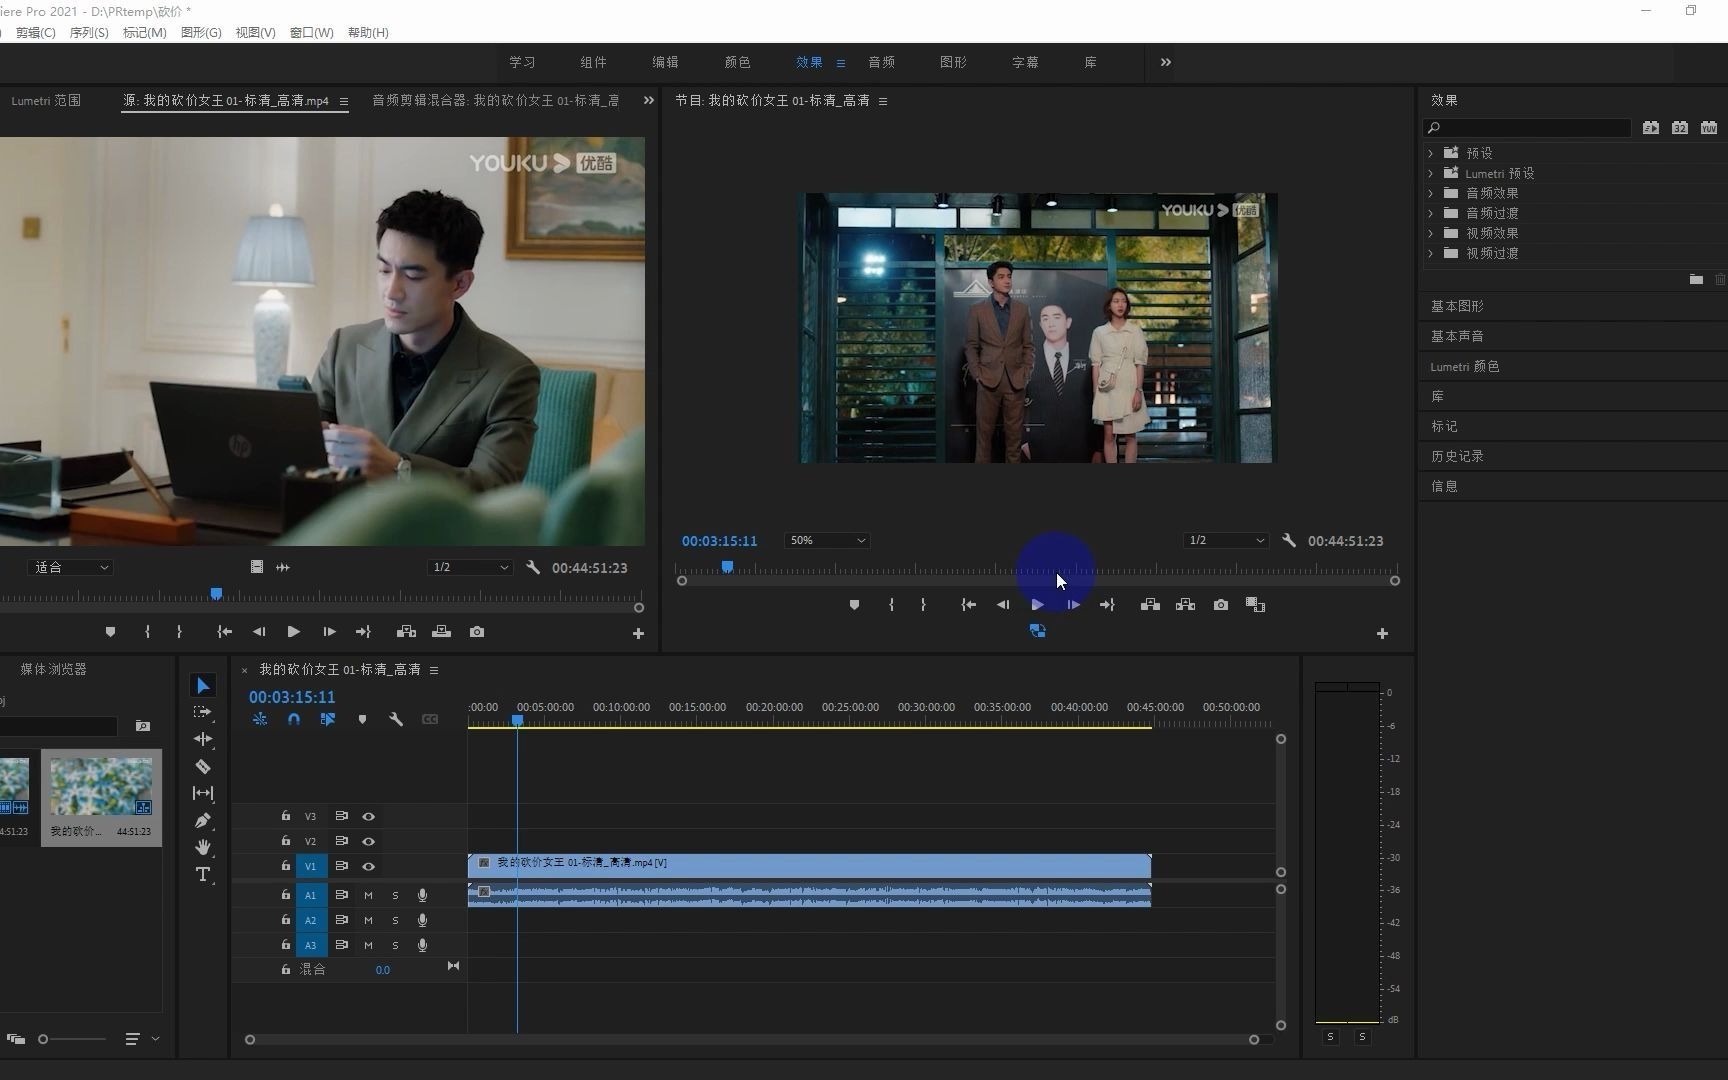Play the program monitor sequence
Viewport: 1728px width, 1080px height.
point(1037,605)
